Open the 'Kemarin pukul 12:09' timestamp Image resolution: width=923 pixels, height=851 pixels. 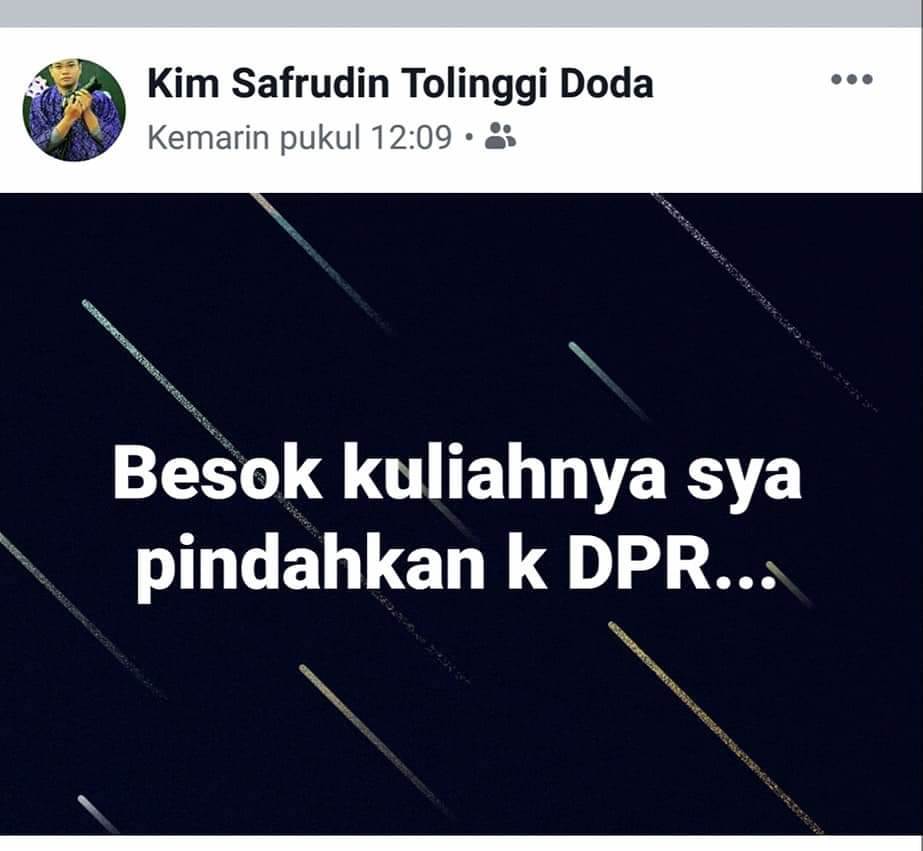[x=300, y=138]
